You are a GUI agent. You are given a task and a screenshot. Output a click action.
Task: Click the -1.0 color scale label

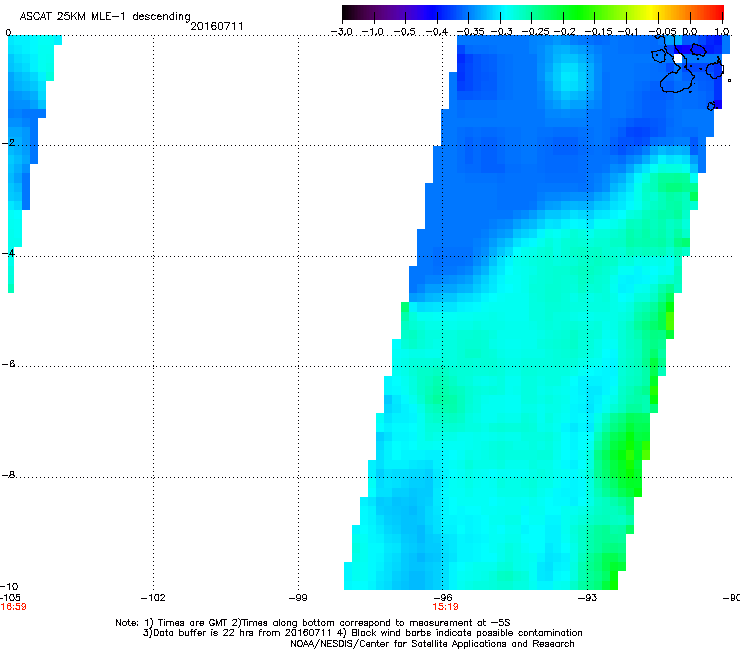[x=374, y=32]
